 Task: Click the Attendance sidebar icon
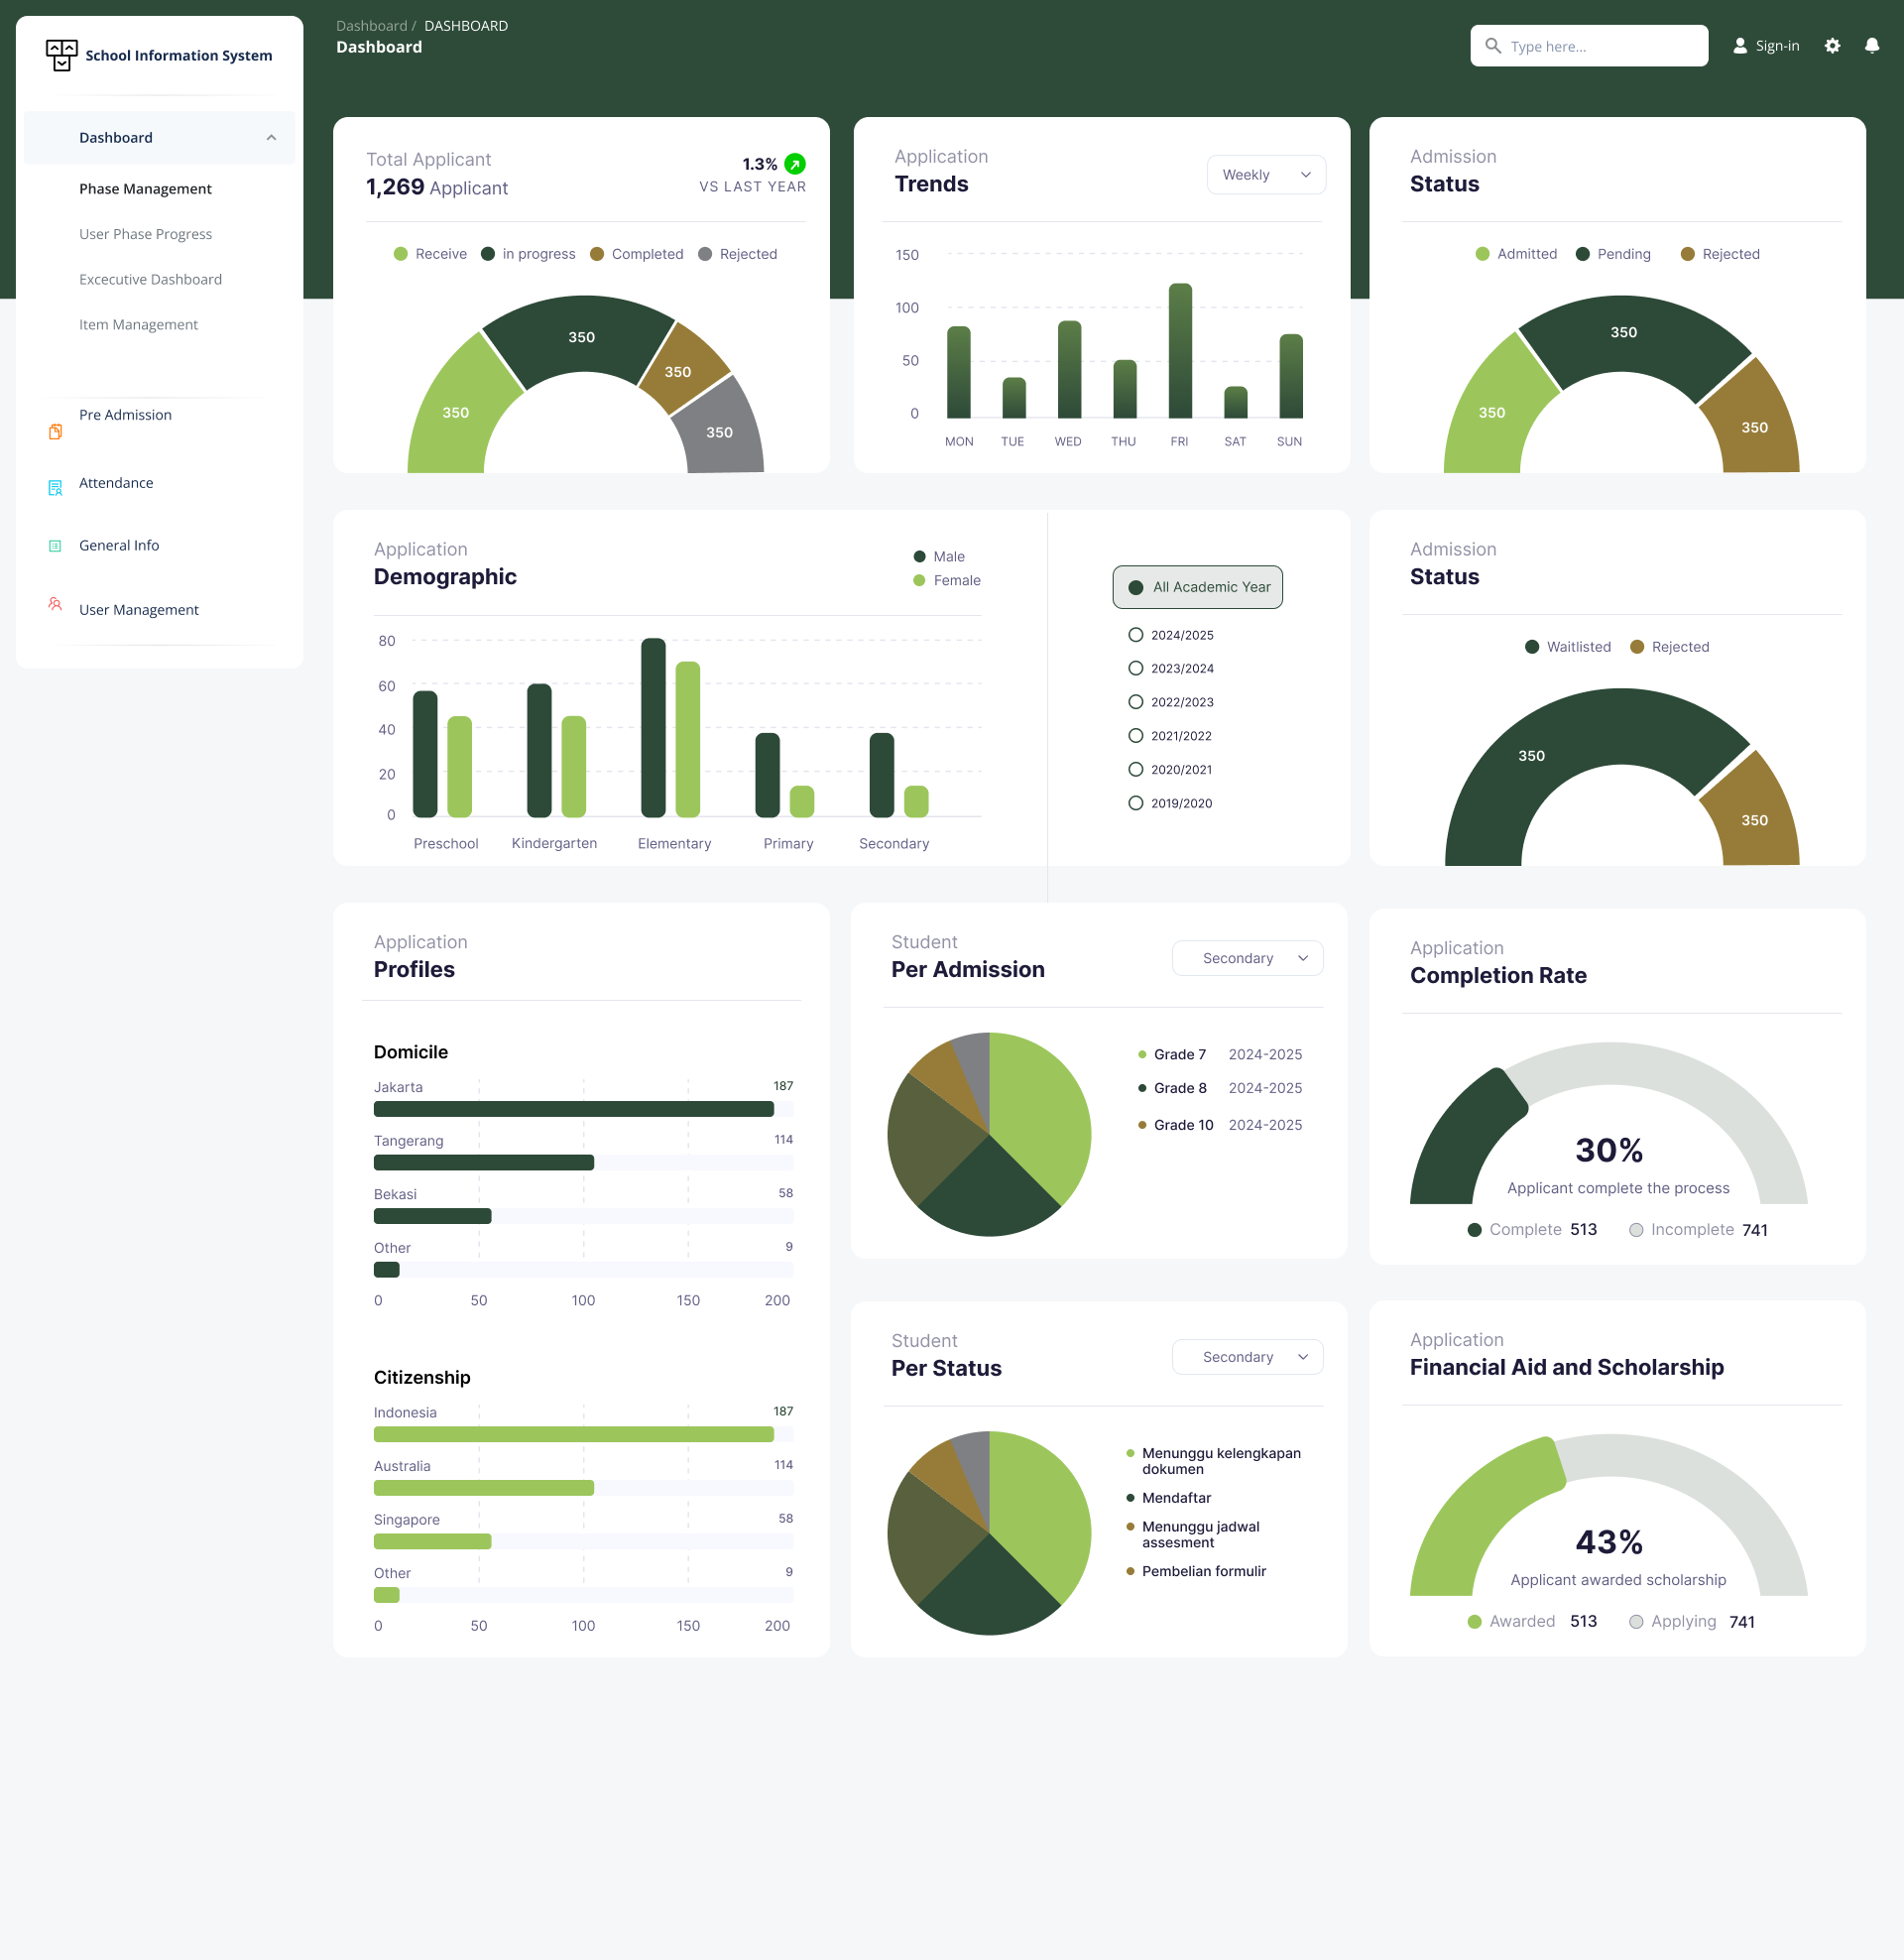click(x=56, y=488)
